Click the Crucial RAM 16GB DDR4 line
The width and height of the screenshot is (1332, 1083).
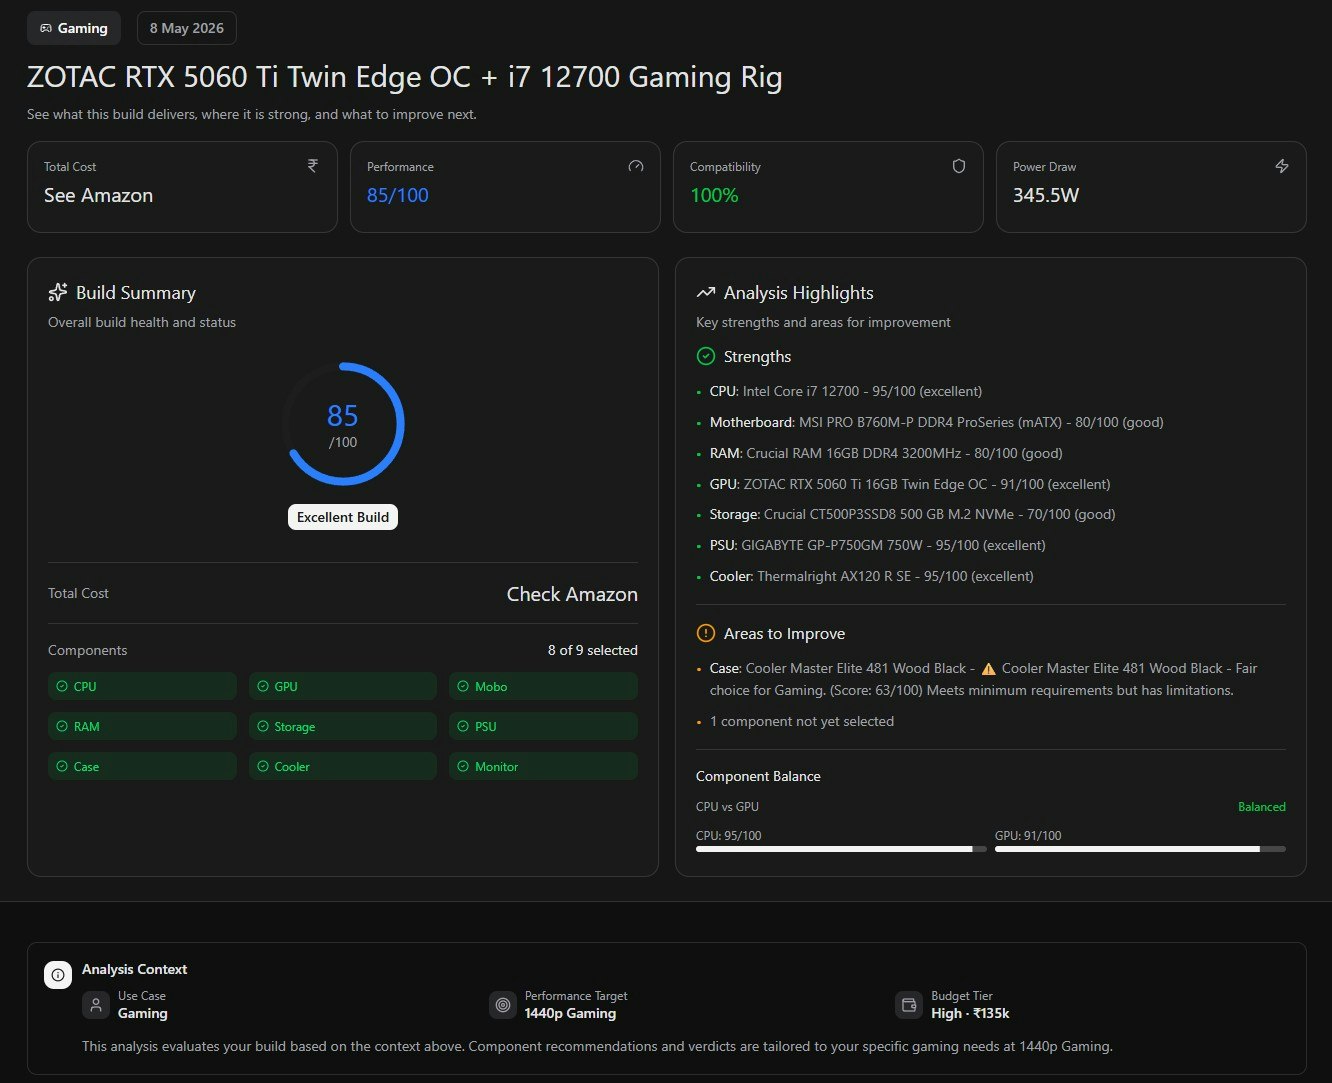[886, 453]
